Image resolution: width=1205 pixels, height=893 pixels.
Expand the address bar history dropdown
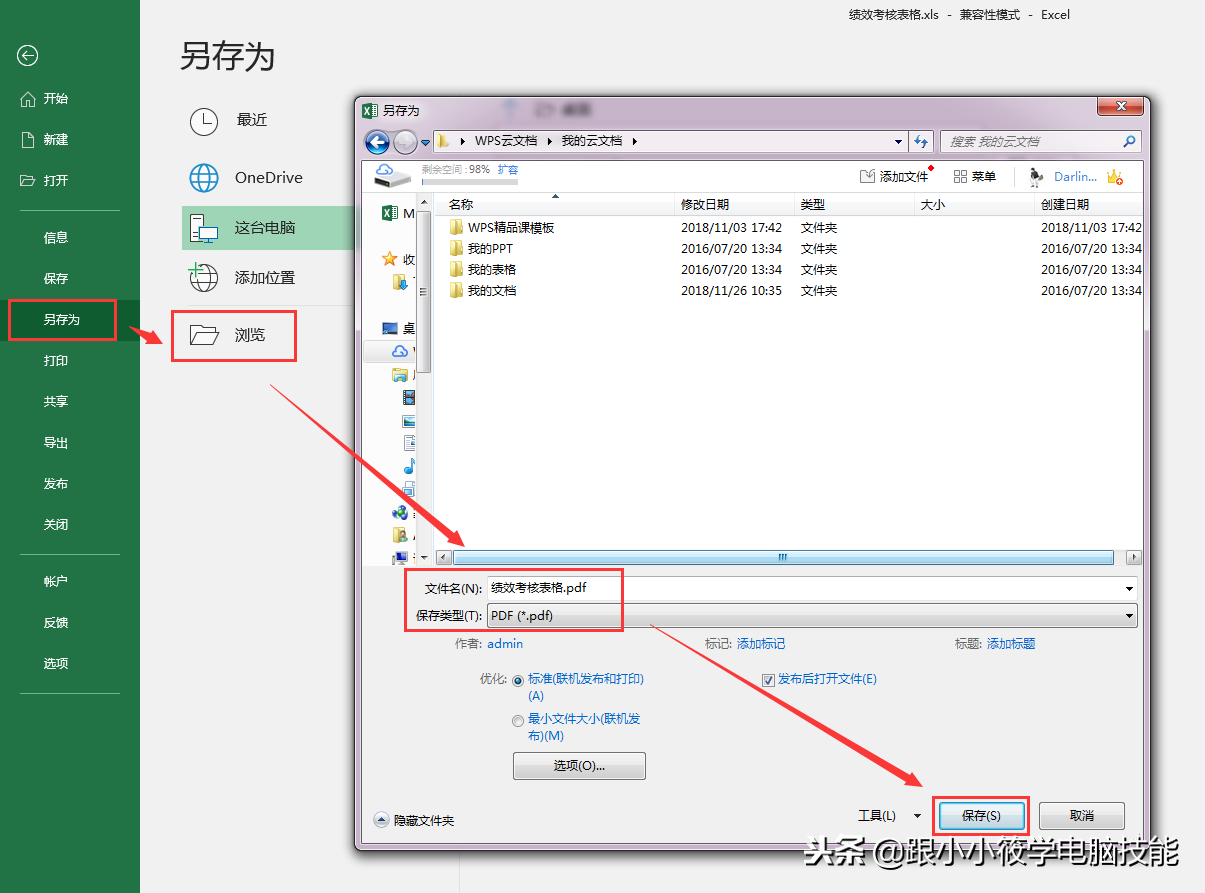pyautogui.click(x=898, y=141)
